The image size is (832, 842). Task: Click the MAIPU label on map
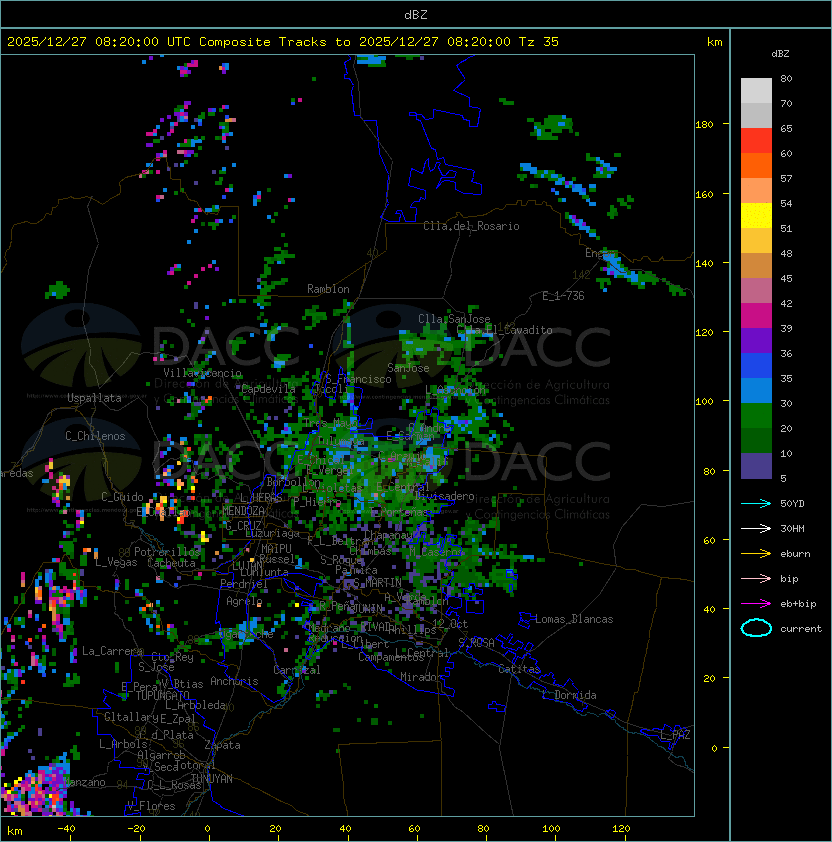[276, 549]
